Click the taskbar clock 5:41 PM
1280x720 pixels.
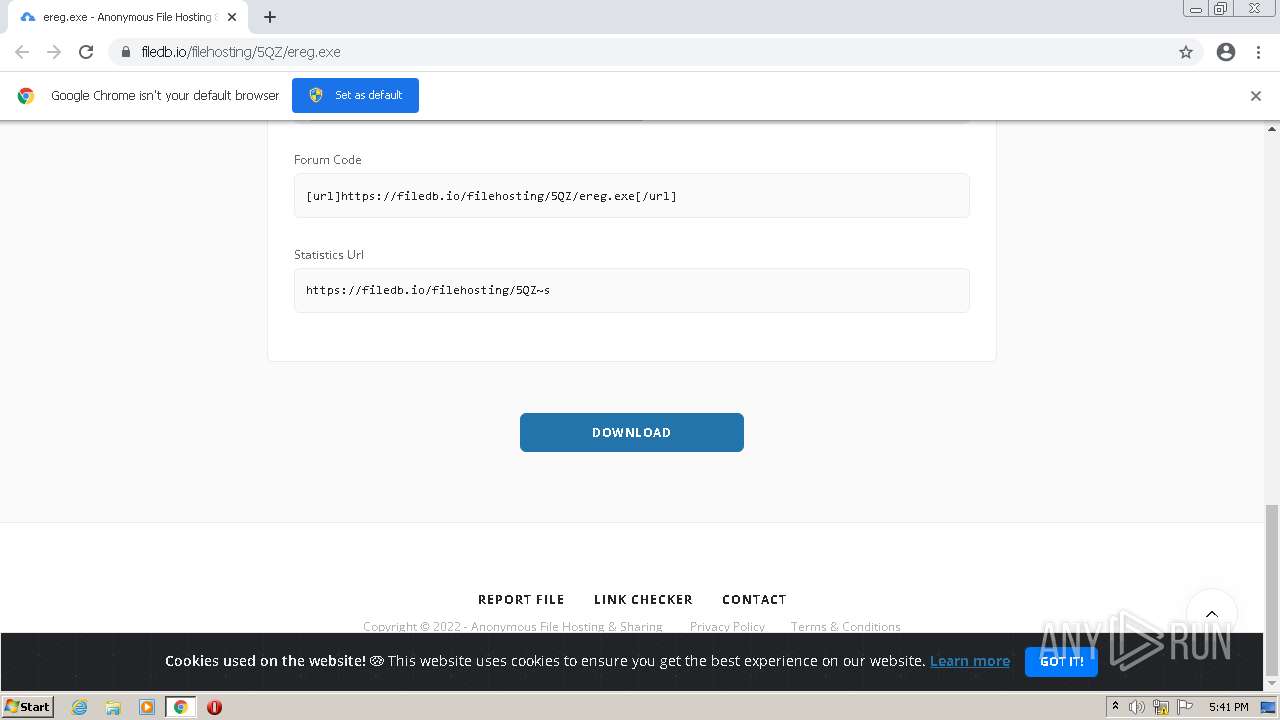pyautogui.click(x=1228, y=707)
